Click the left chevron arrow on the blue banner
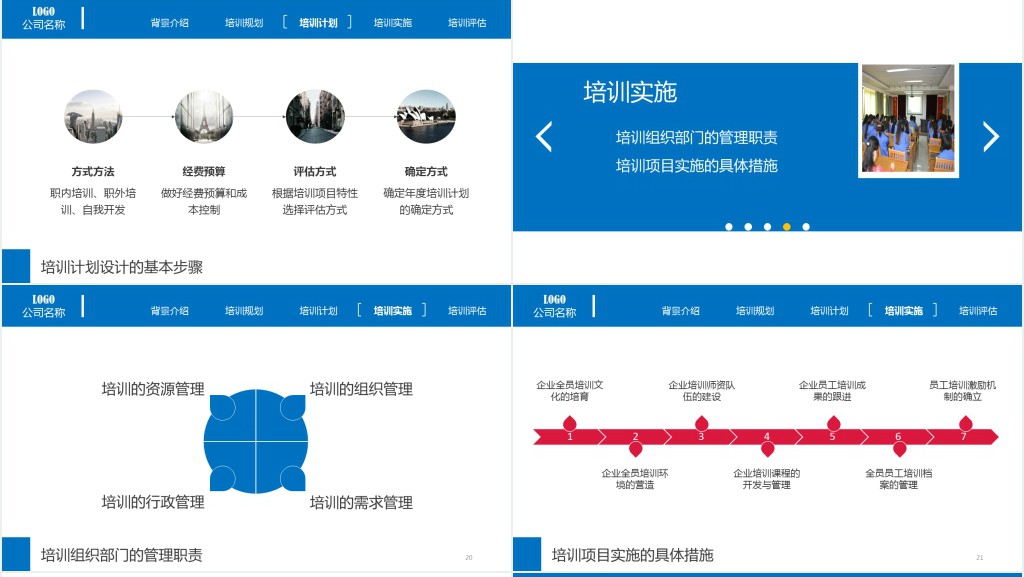 tap(544, 136)
